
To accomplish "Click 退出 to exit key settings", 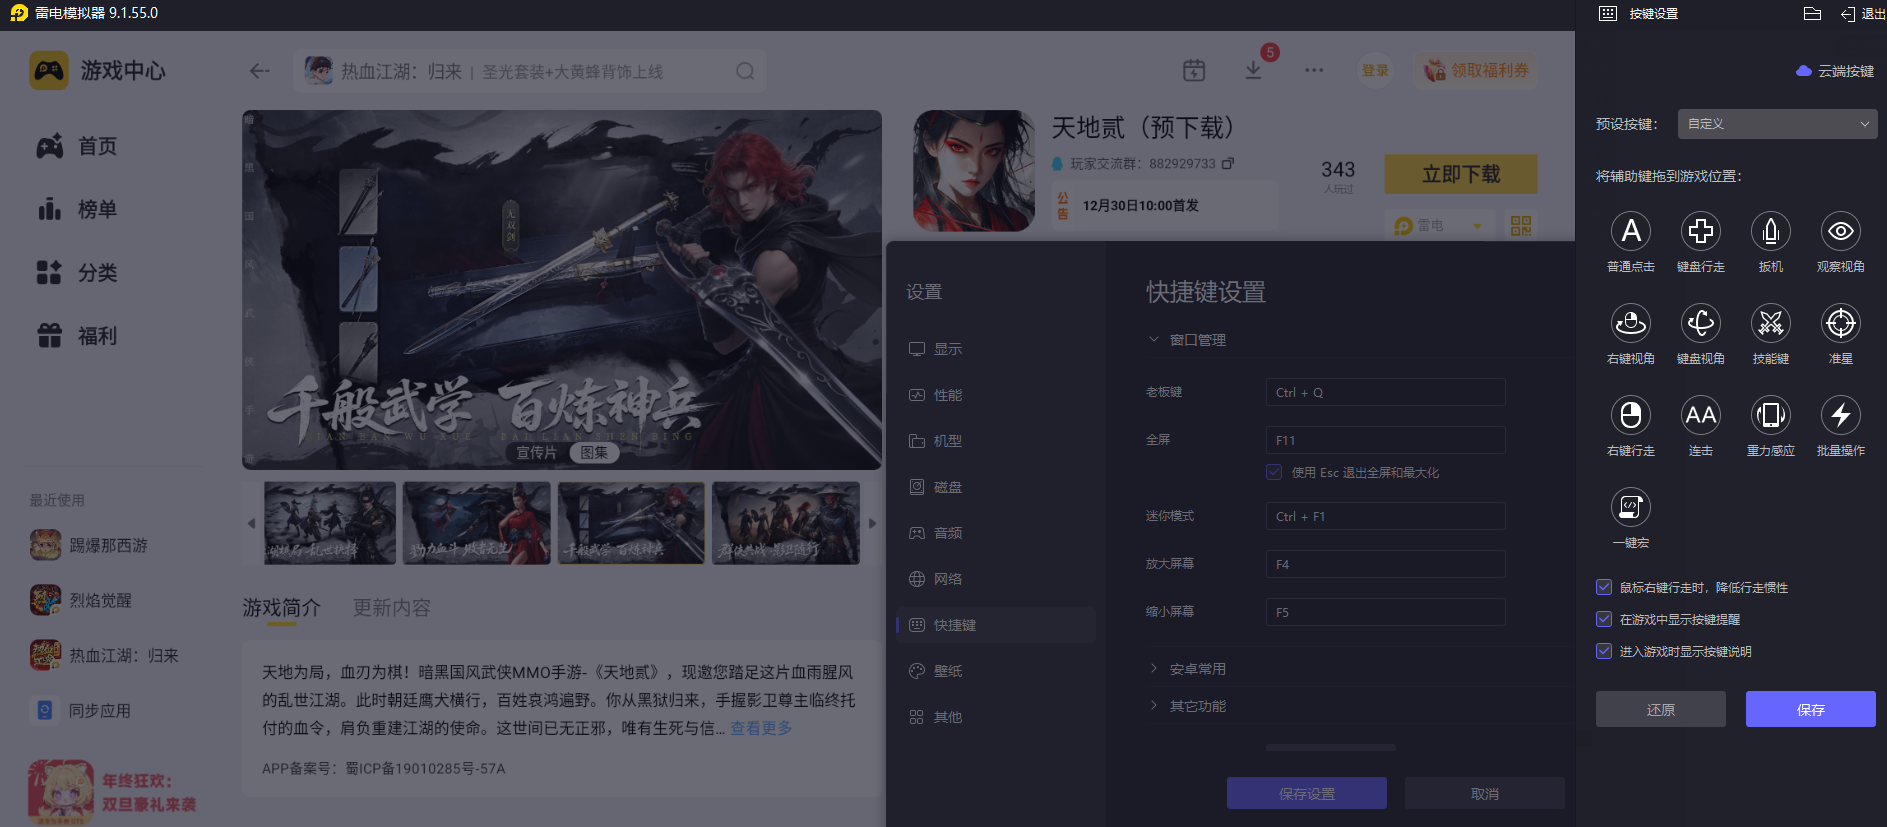I will coord(1862,14).
